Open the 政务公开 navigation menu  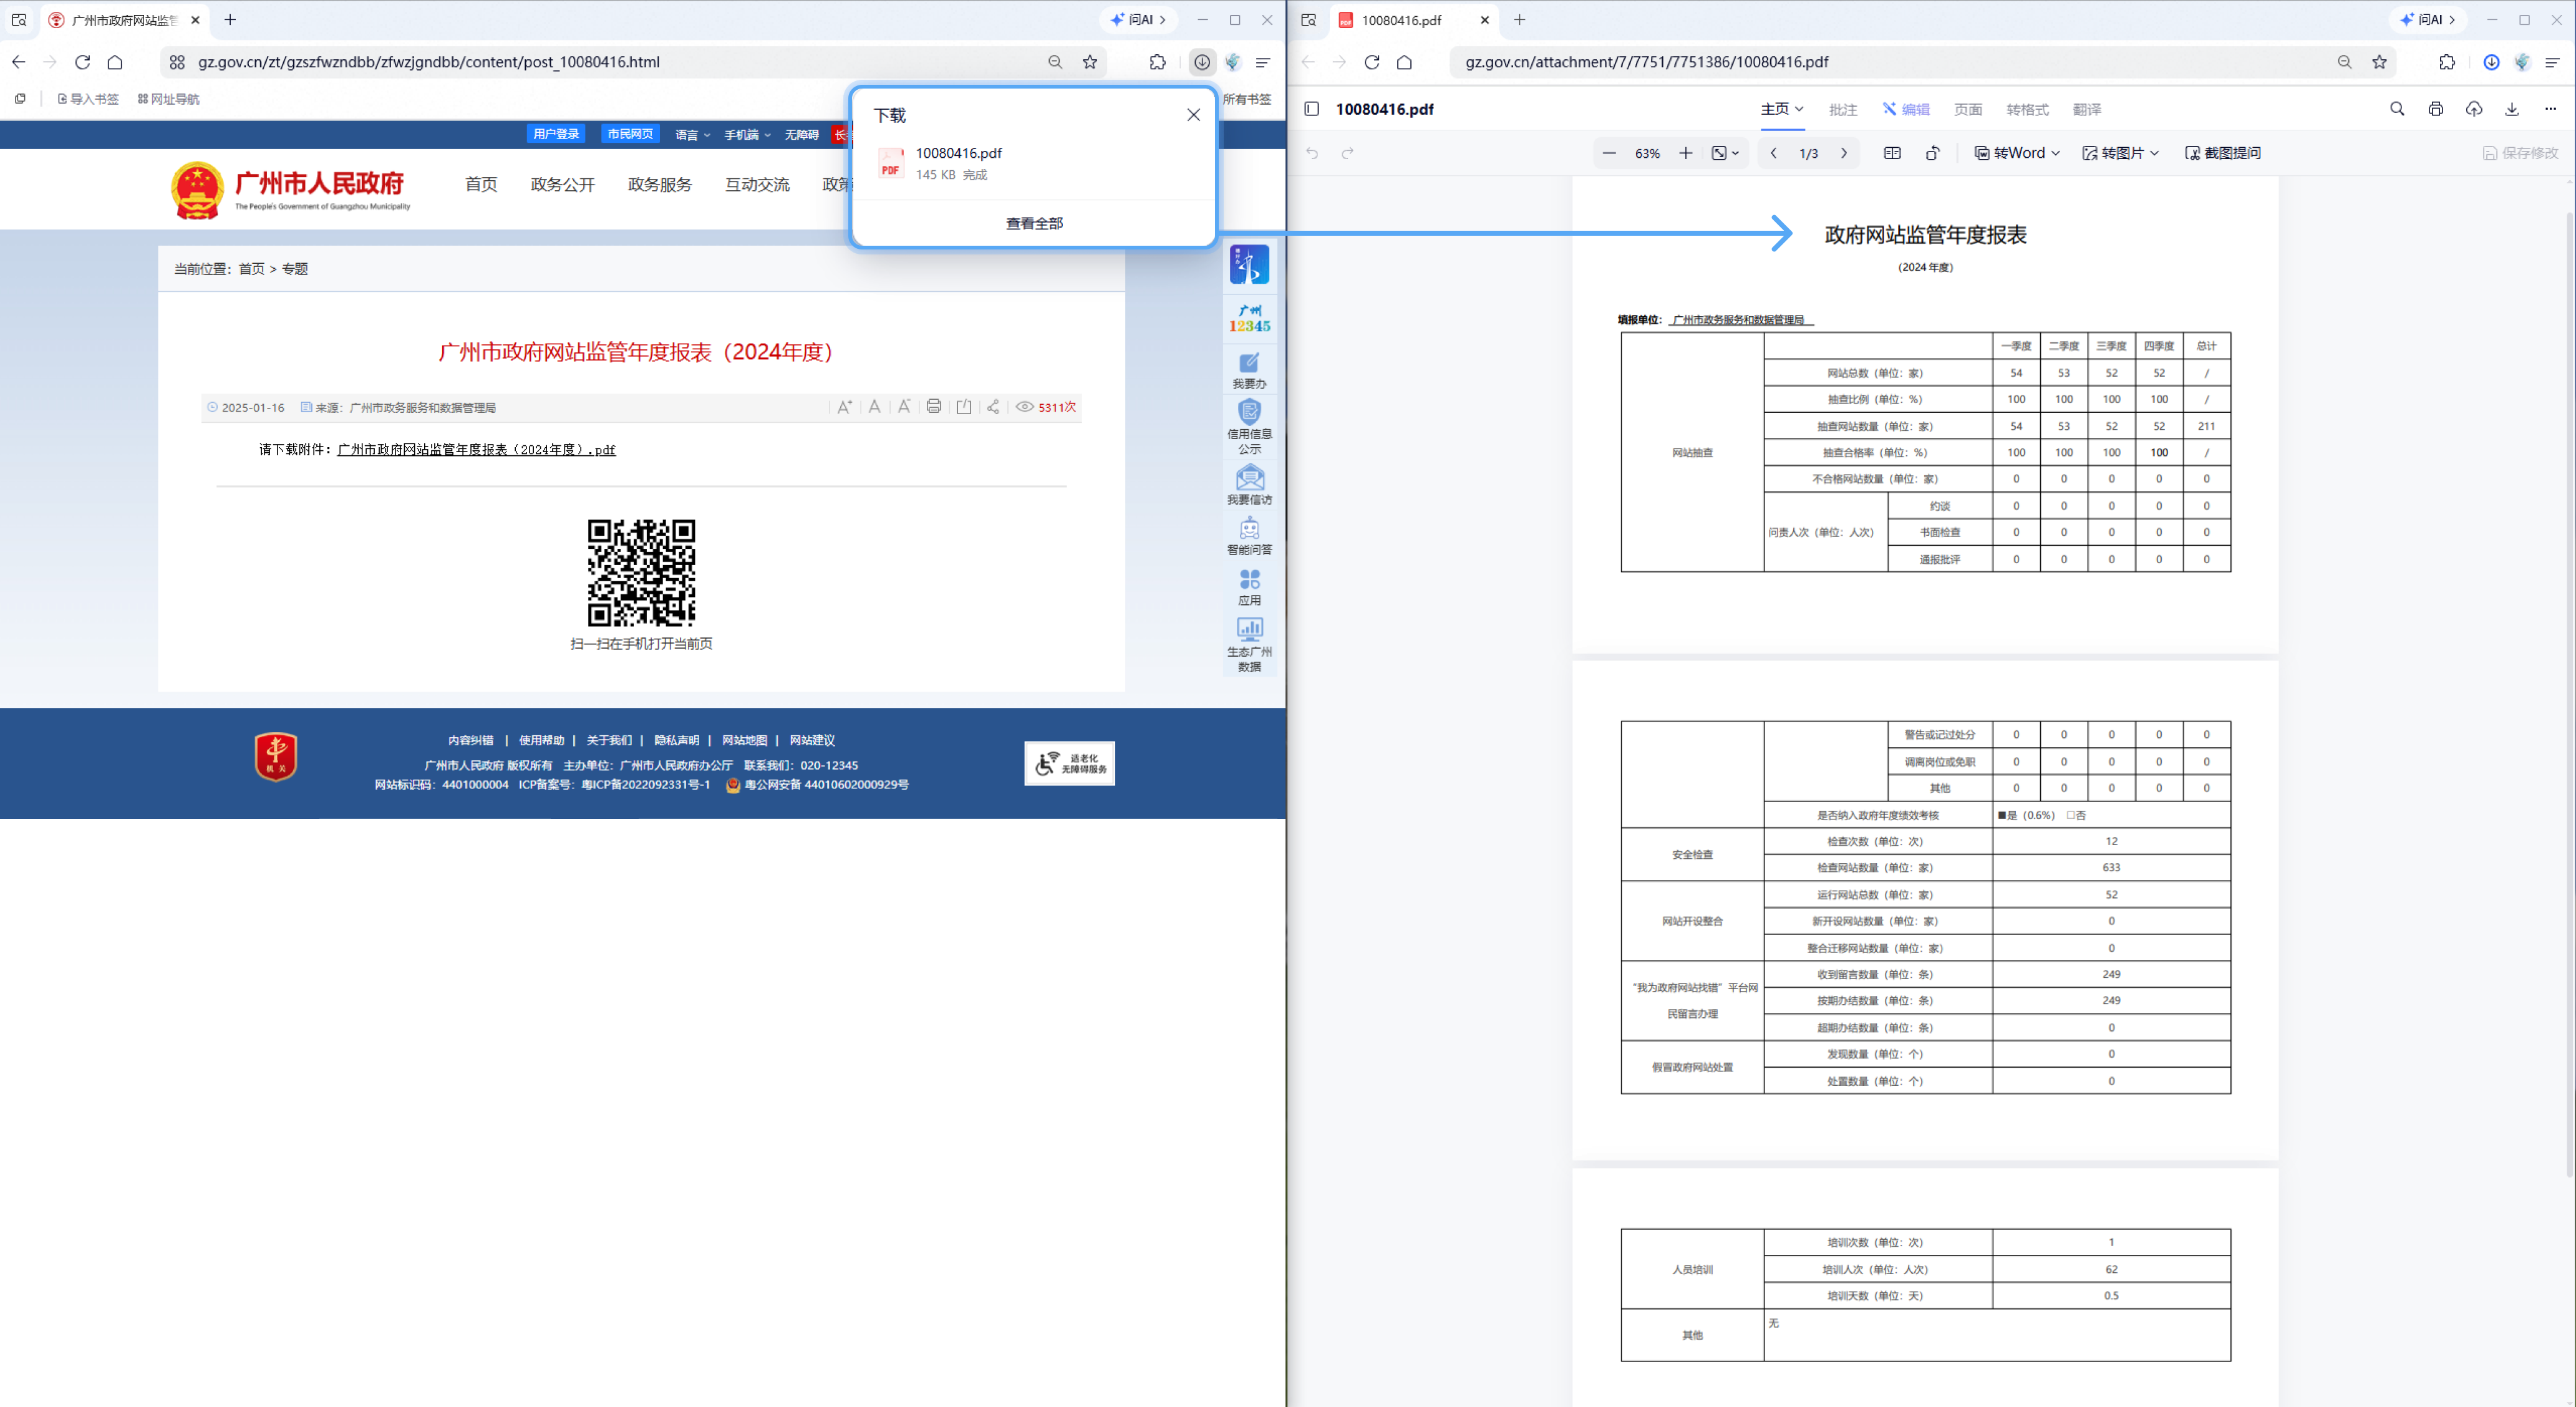562,185
